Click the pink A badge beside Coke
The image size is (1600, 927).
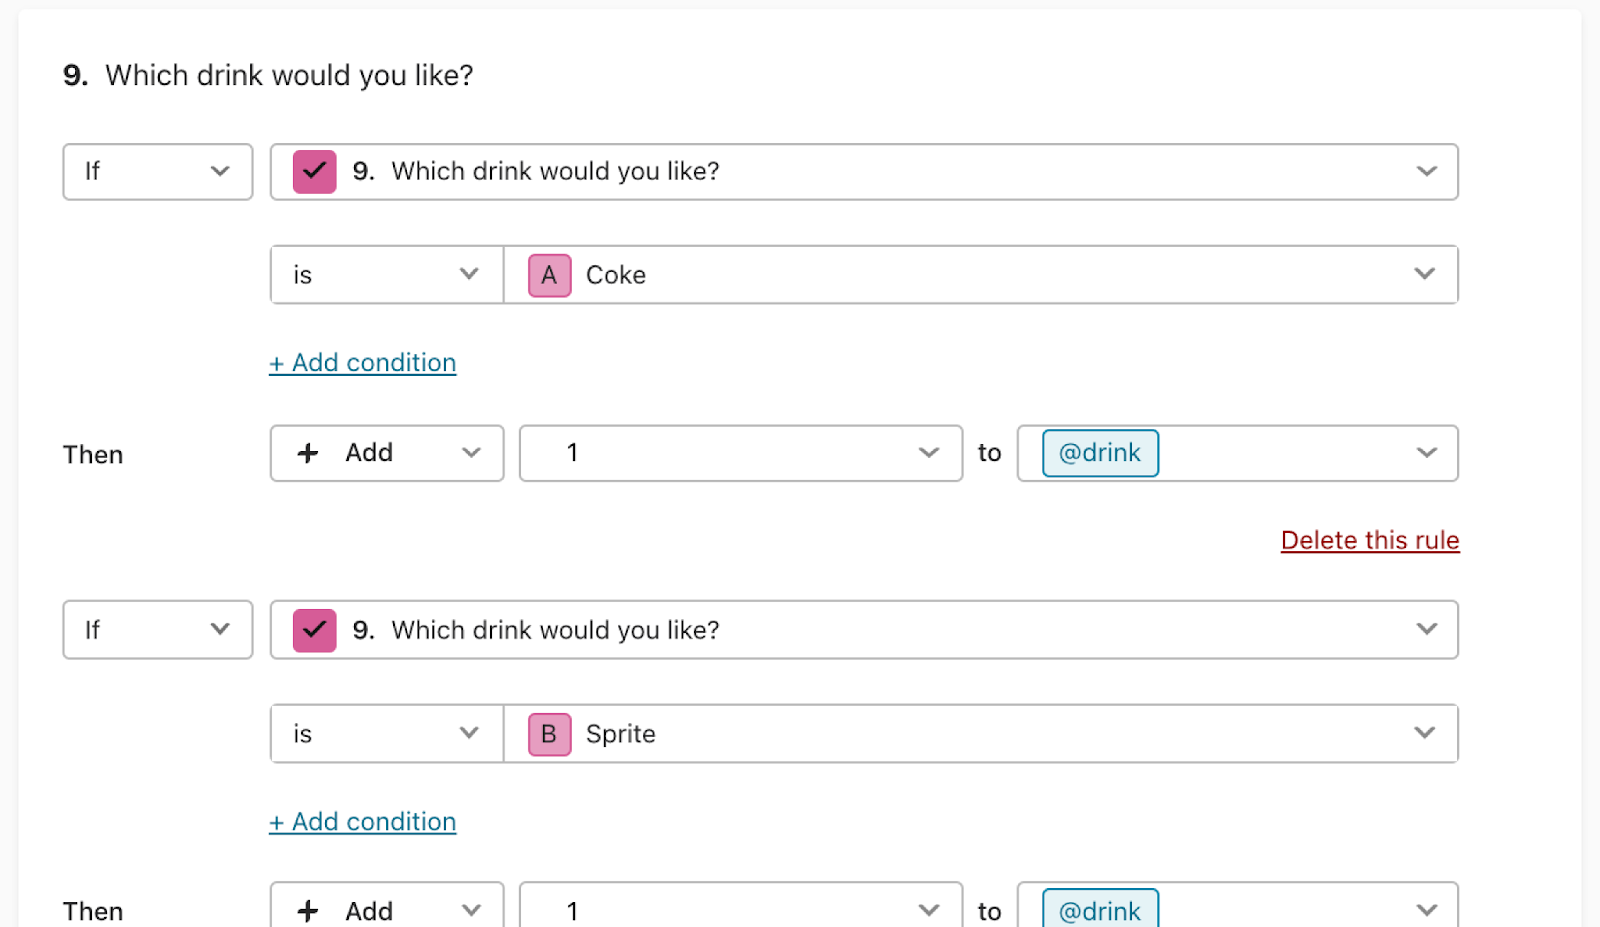pyautogui.click(x=549, y=275)
